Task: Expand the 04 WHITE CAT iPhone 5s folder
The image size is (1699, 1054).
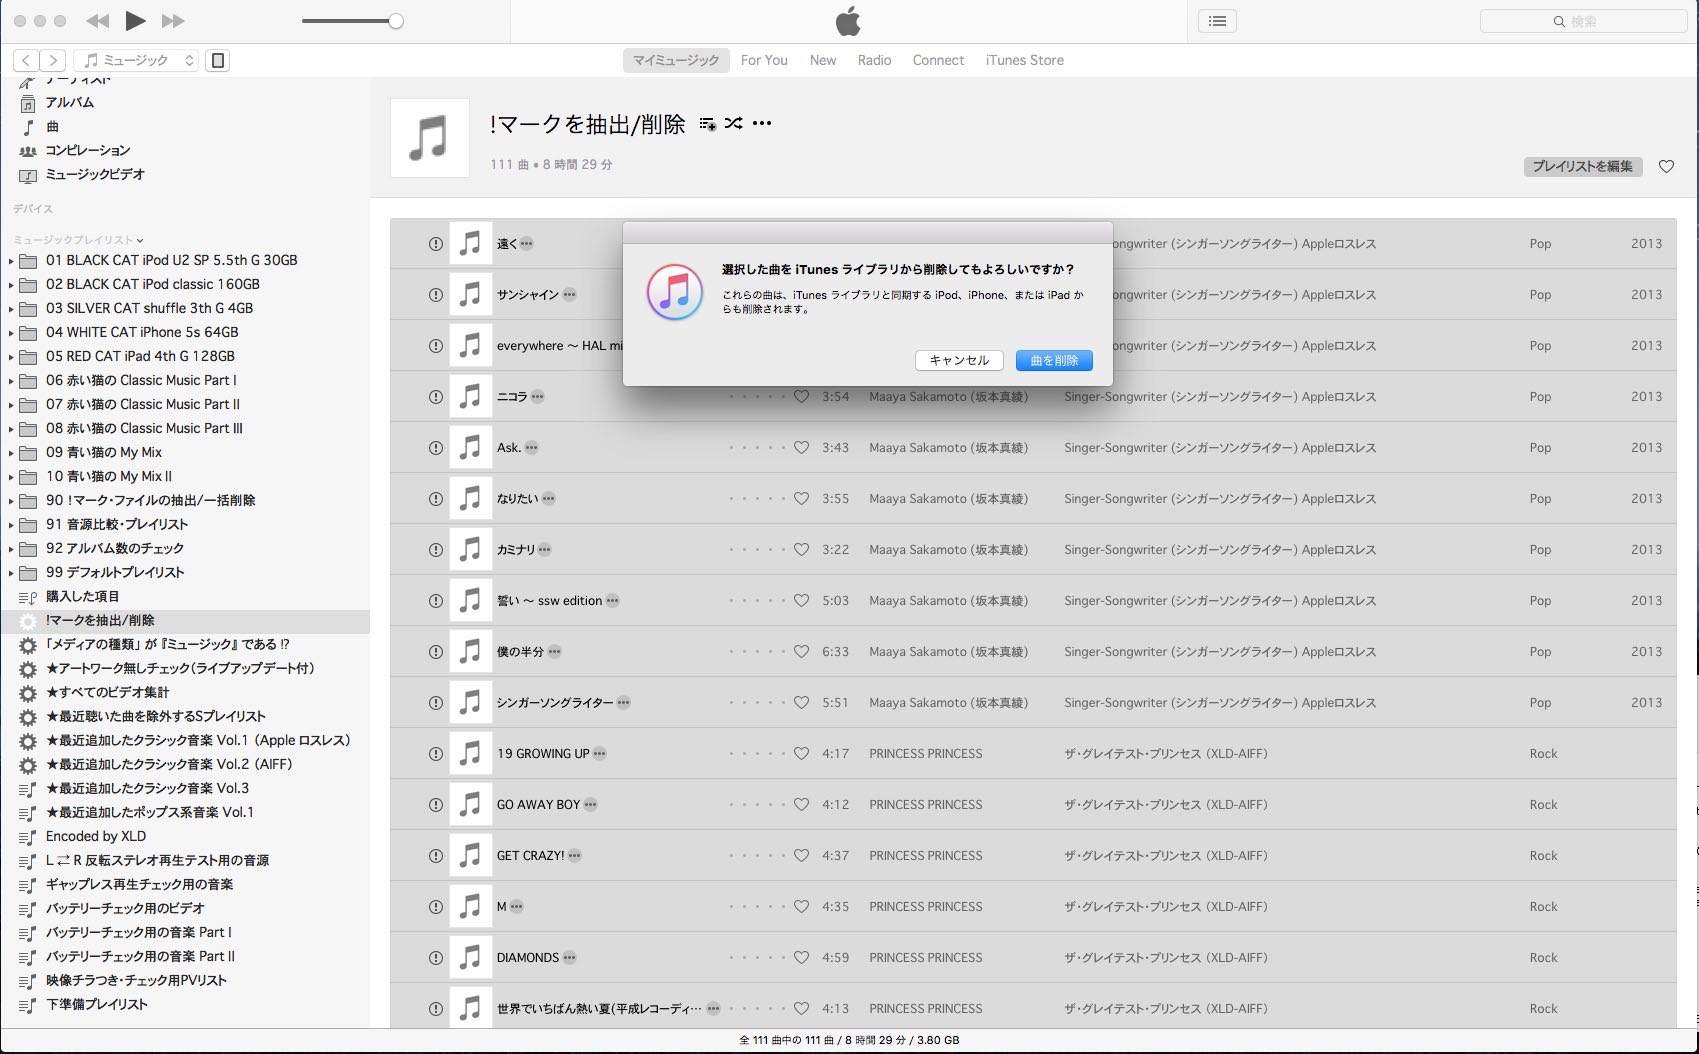Action: coord(11,333)
